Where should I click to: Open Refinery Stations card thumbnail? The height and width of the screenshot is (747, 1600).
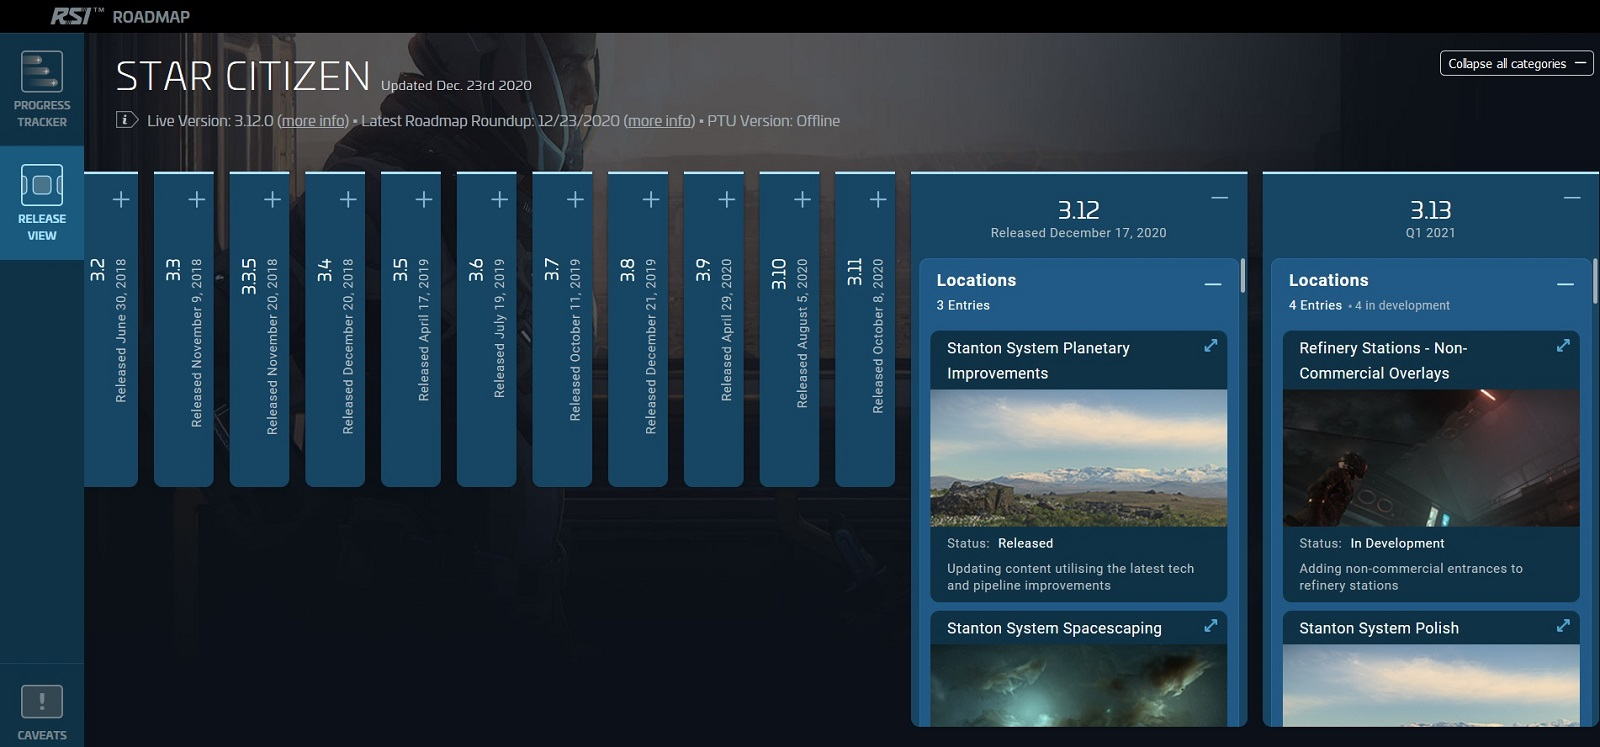(1431, 458)
